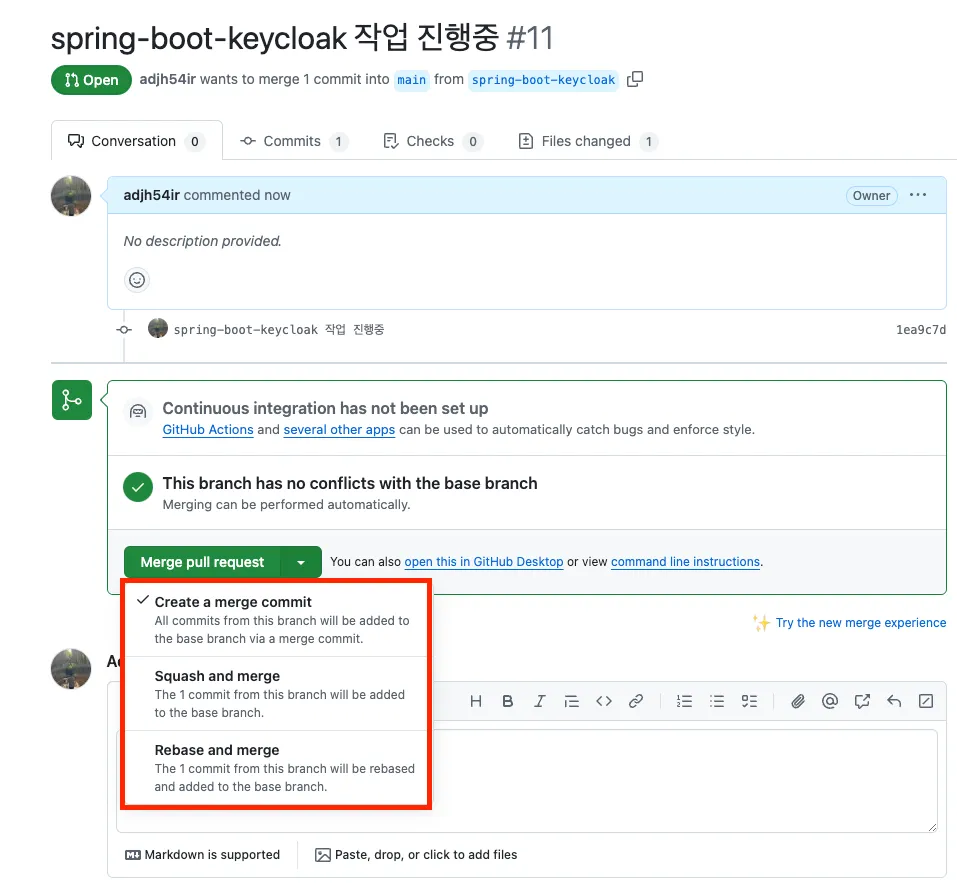Open the slash commands icon

click(926, 701)
